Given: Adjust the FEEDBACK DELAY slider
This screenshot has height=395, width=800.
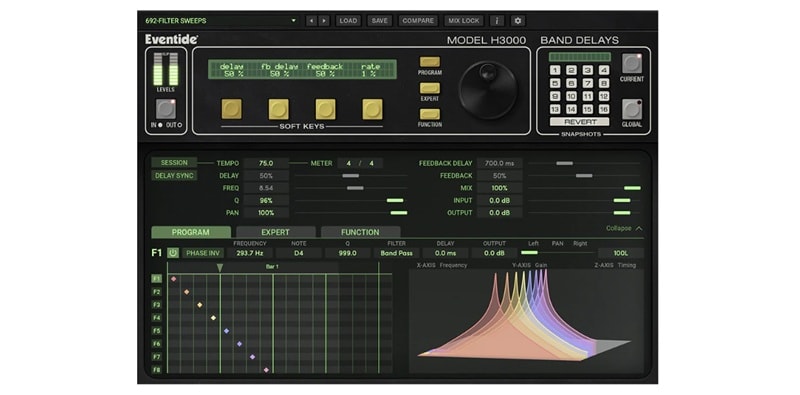Looking at the screenshot, I should pyautogui.click(x=564, y=163).
